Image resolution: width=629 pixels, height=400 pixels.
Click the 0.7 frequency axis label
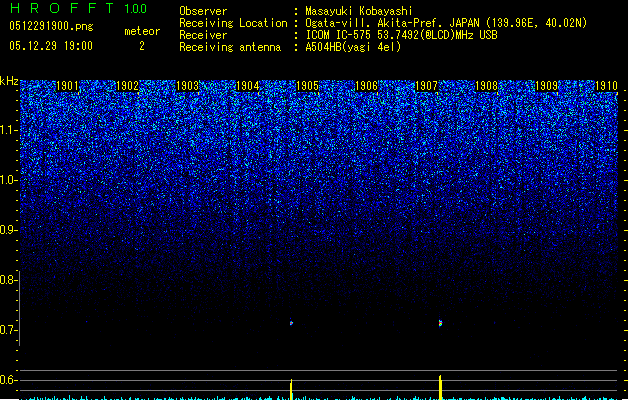[7, 330]
